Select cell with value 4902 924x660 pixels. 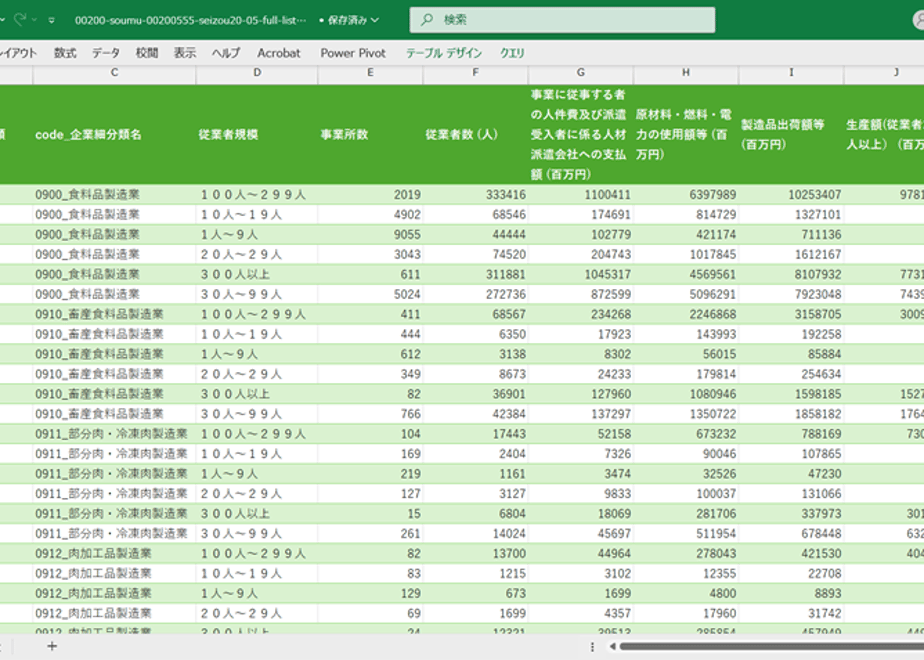point(370,214)
